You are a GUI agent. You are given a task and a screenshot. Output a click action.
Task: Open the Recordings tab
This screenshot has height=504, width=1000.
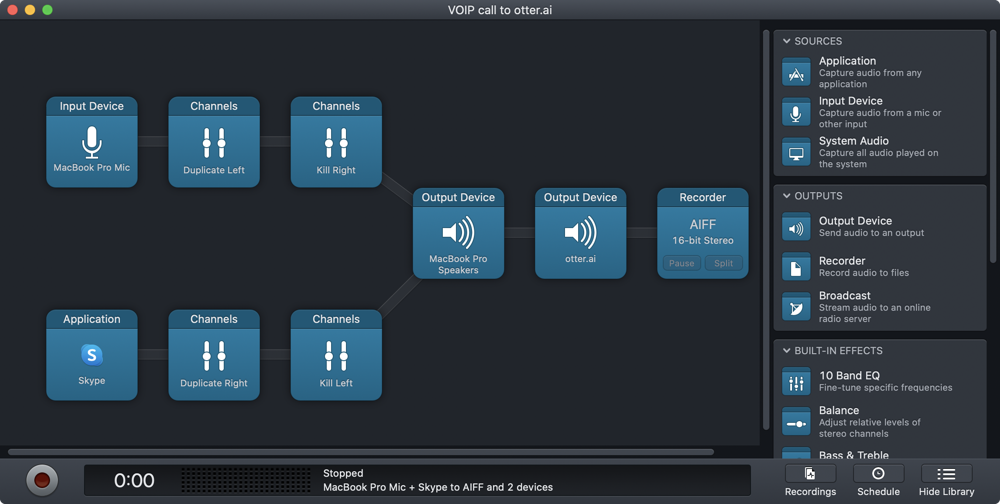click(x=810, y=480)
